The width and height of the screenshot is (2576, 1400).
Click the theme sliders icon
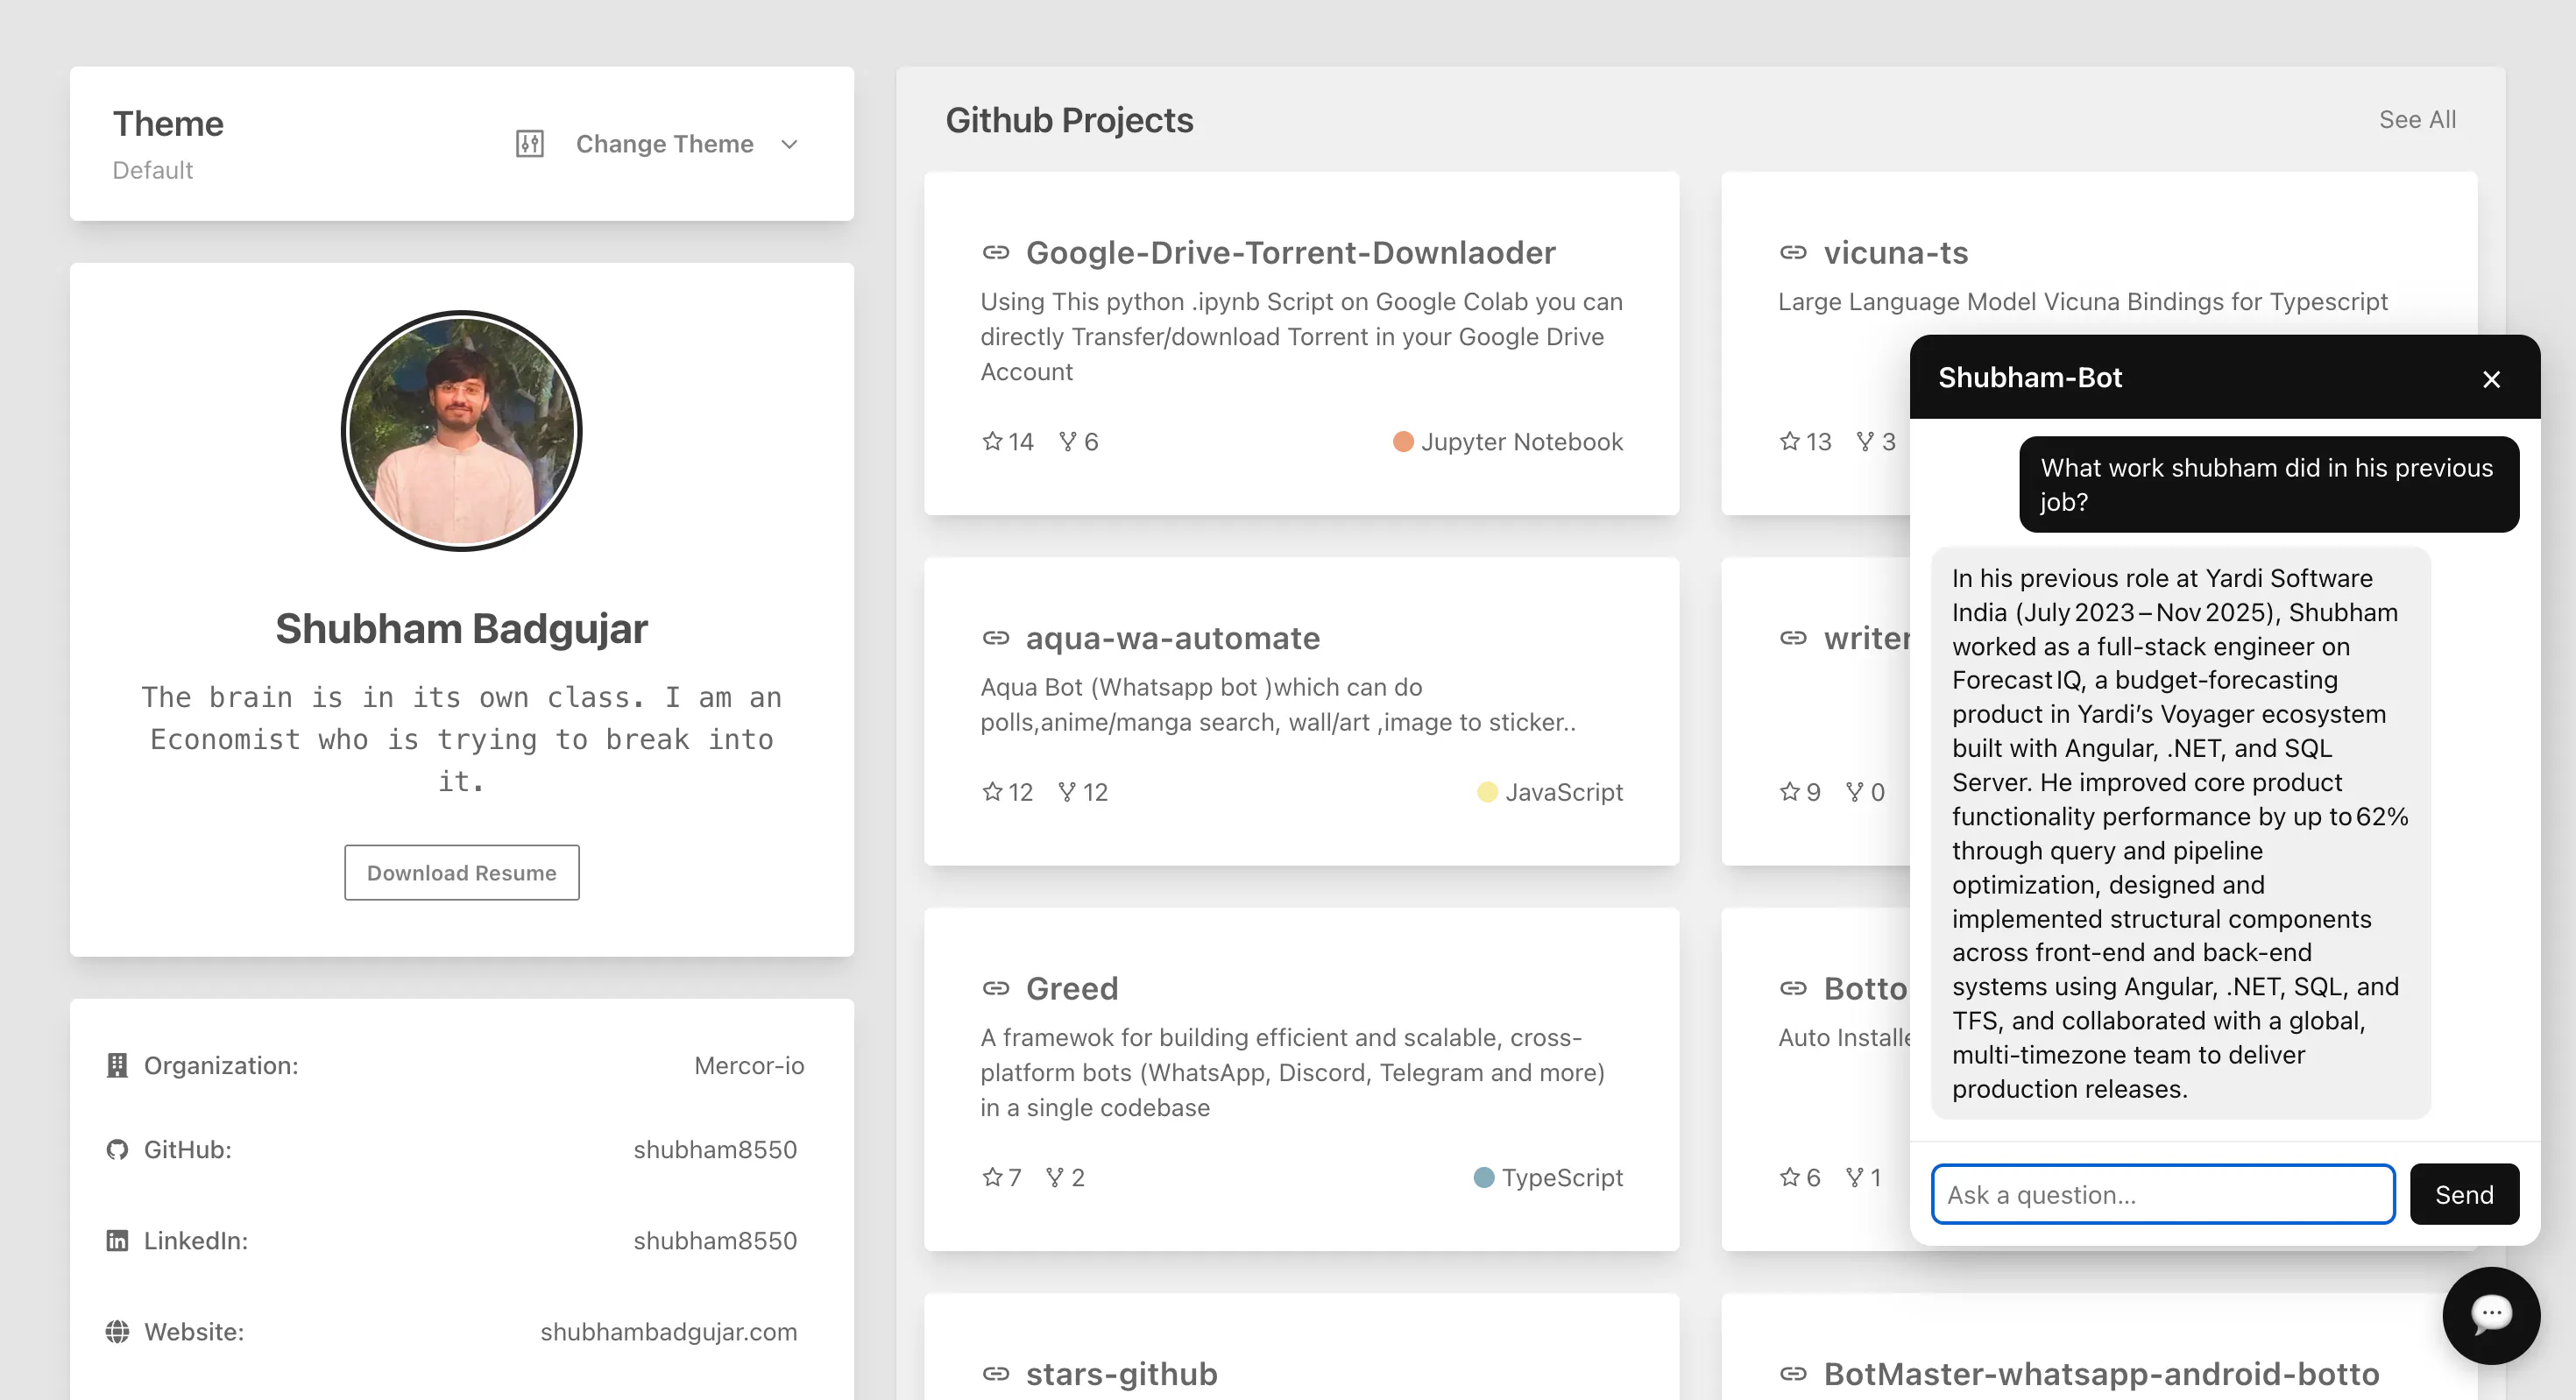click(x=529, y=144)
